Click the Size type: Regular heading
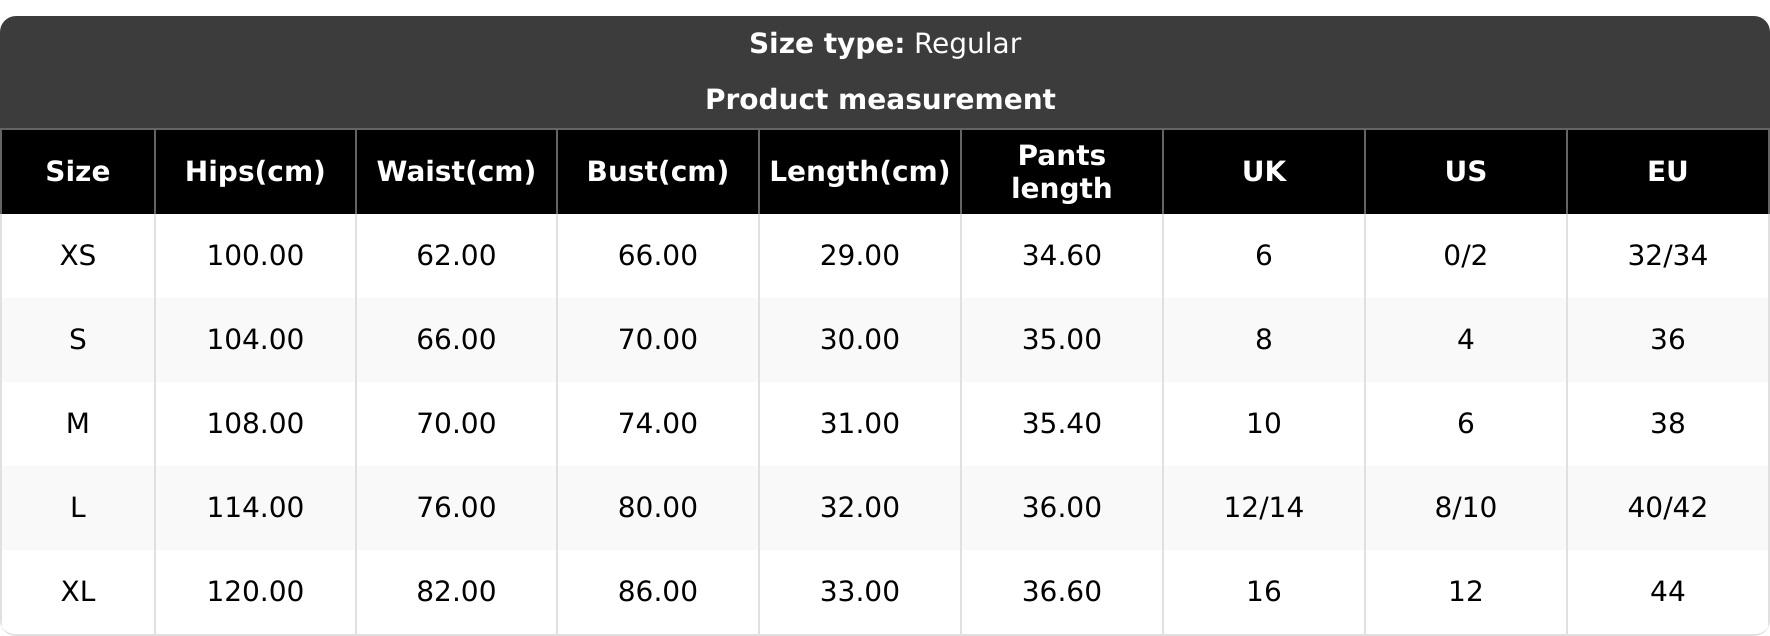1770x636 pixels. coord(885,44)
